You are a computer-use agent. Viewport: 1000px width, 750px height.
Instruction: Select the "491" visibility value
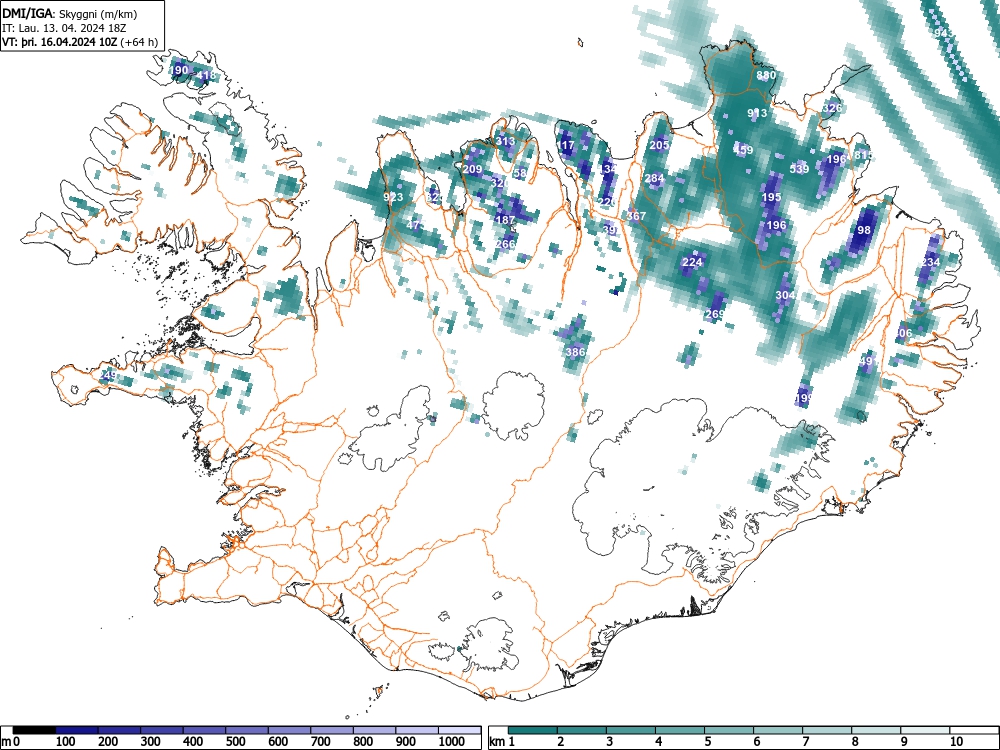tap(867, 361)
